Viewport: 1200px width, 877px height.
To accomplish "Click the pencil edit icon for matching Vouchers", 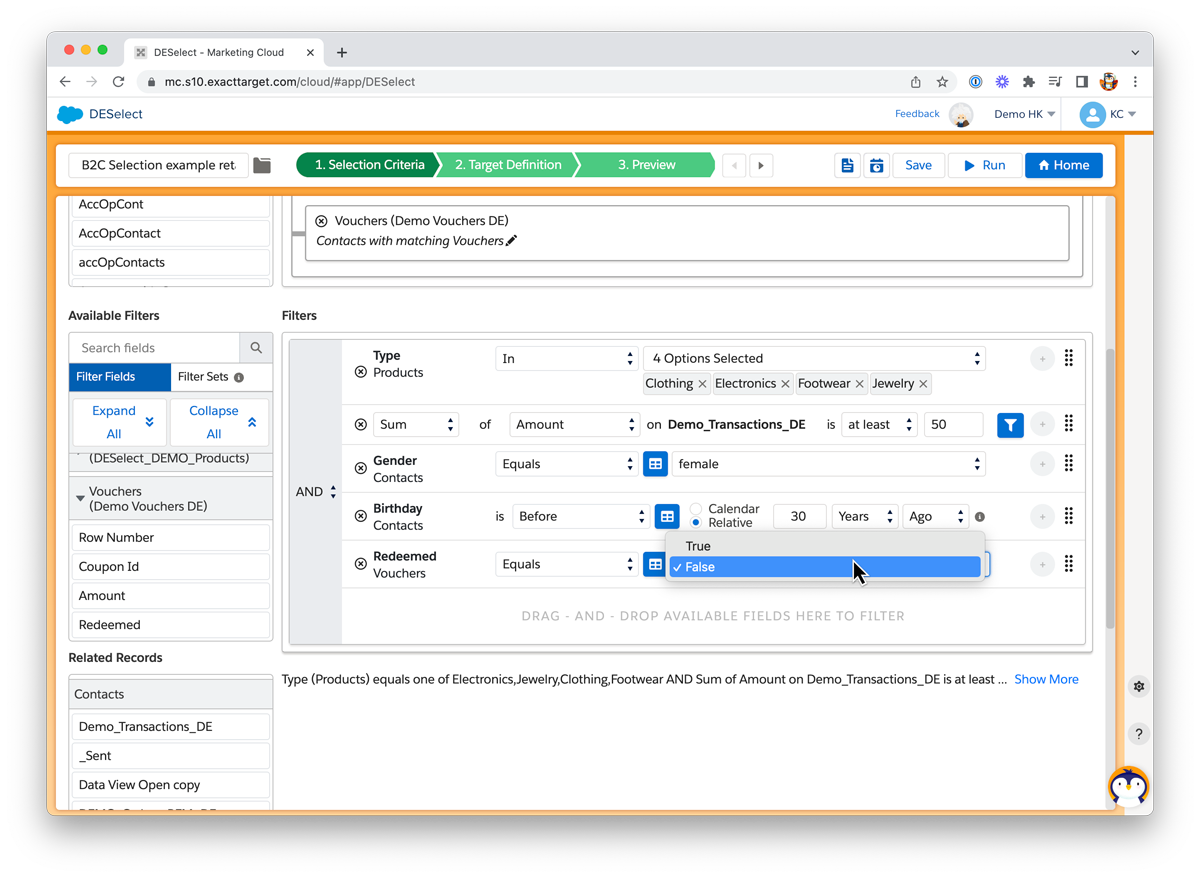I will (x=512, y=241).
